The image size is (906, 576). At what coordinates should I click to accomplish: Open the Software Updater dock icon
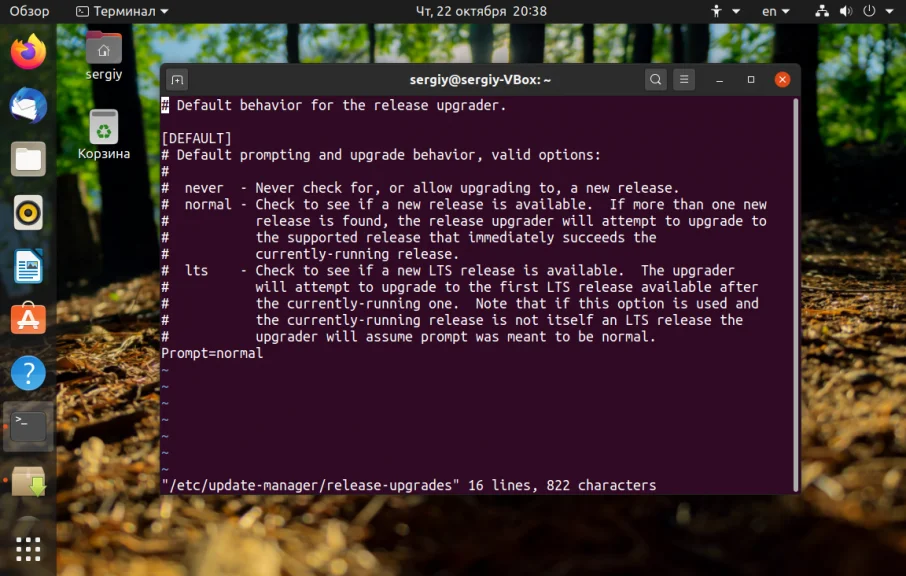(28, 482)
